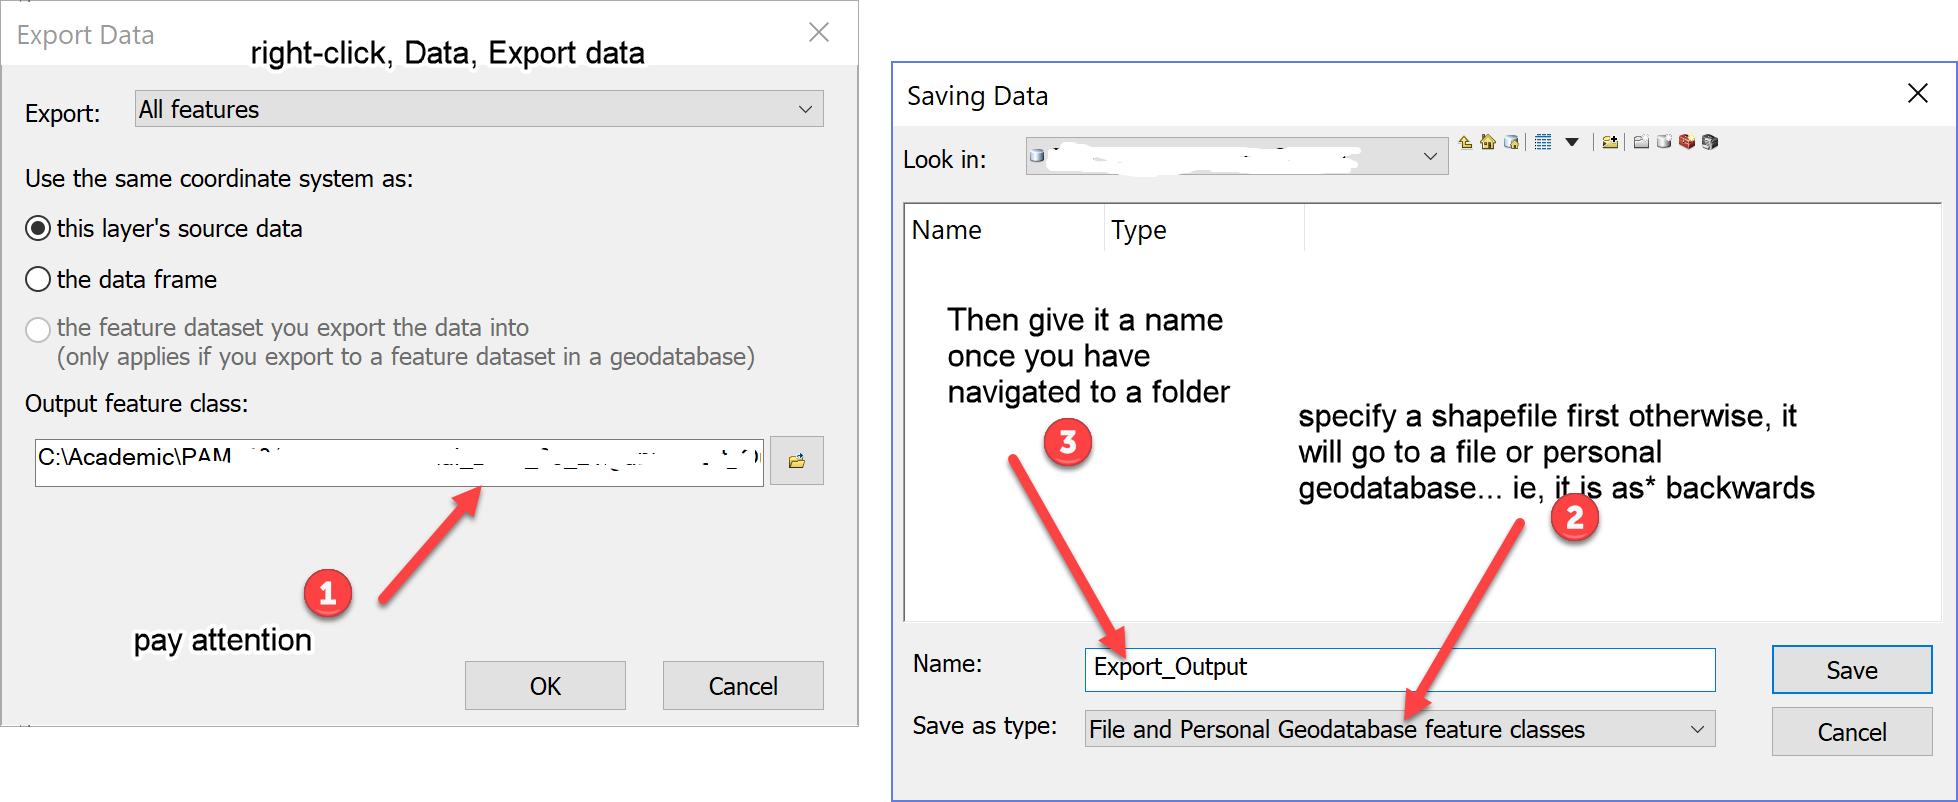Click the Save button
The image size is (1958, 802).
point(1851,670)
